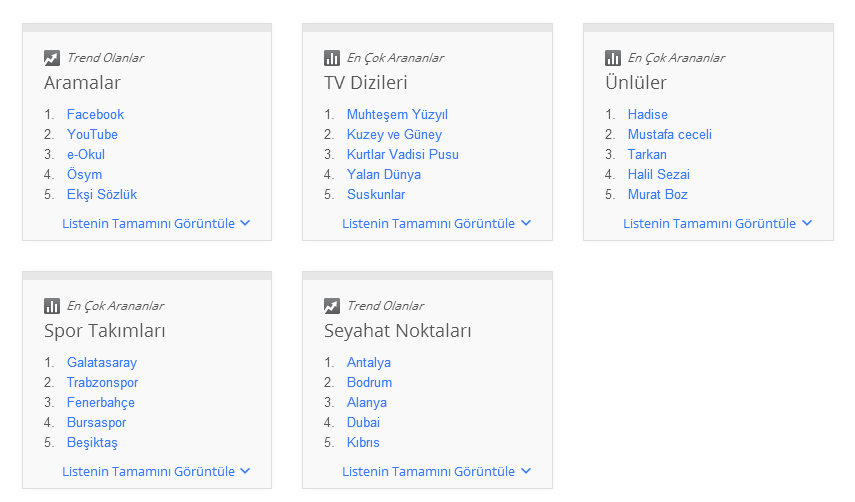Expand the full Ünlüler list
This screenshot has width=855, height=502.
[717, 223]
